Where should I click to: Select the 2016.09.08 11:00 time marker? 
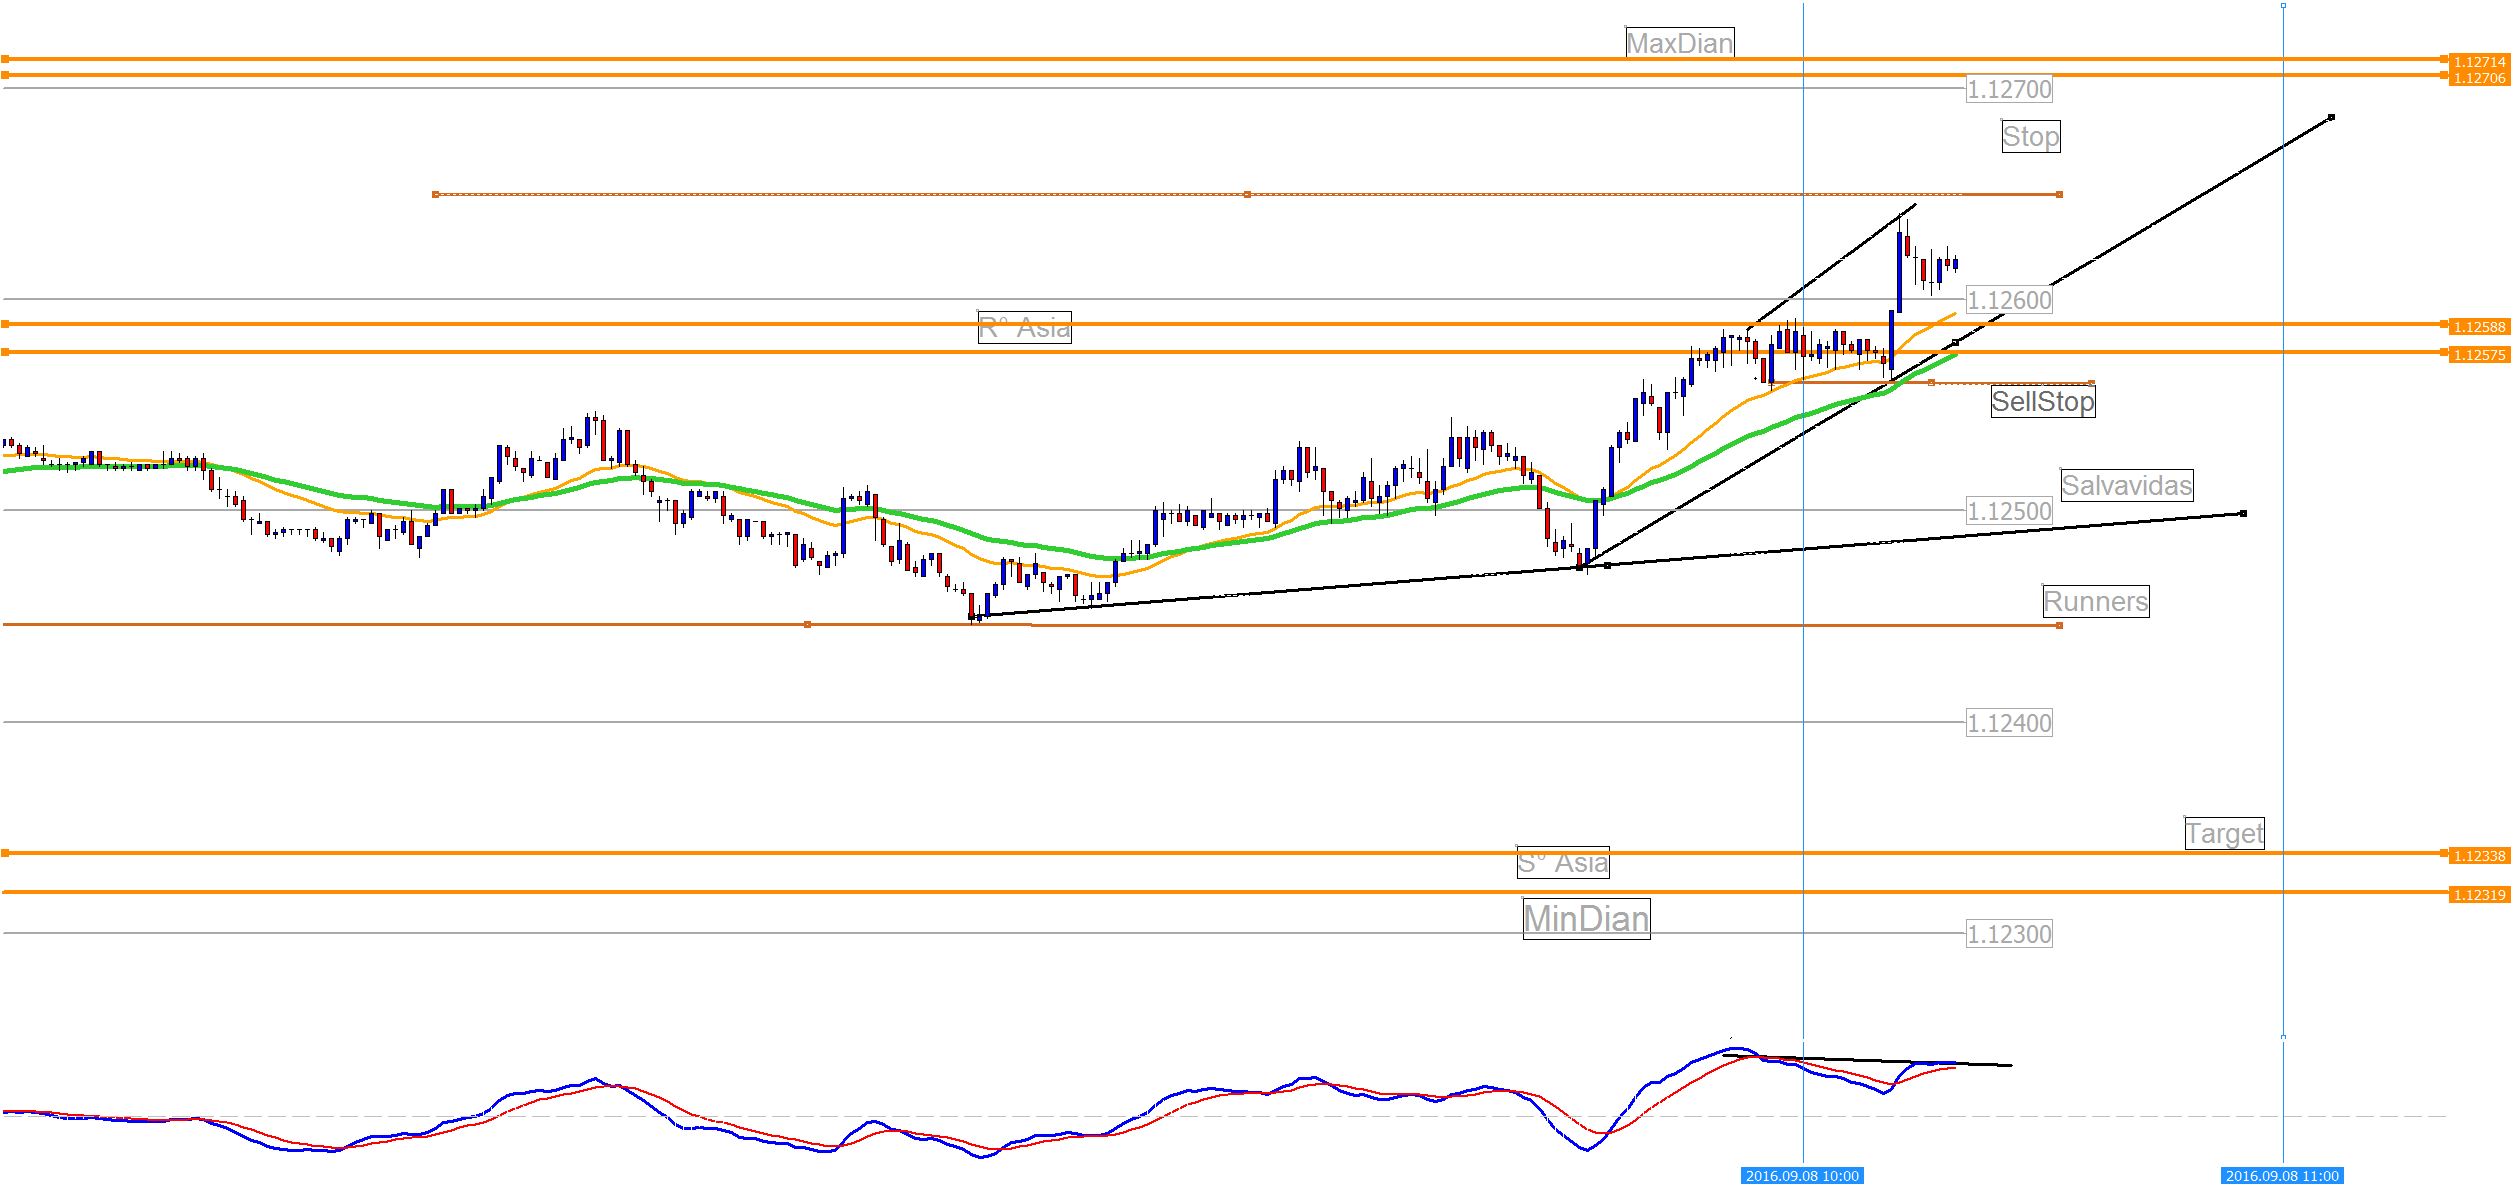tap(2282, 1176)
